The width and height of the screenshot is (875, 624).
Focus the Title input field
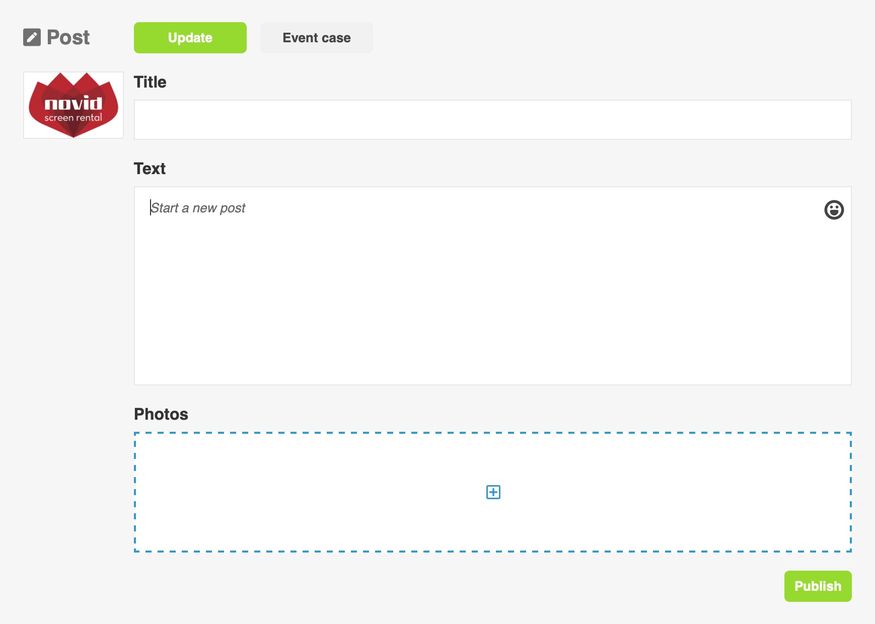coord(493,120)
